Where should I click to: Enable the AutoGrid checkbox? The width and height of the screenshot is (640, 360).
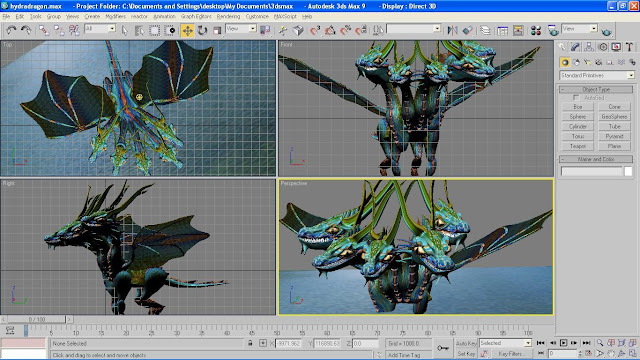pyautogui.click(x=576, y=98)
